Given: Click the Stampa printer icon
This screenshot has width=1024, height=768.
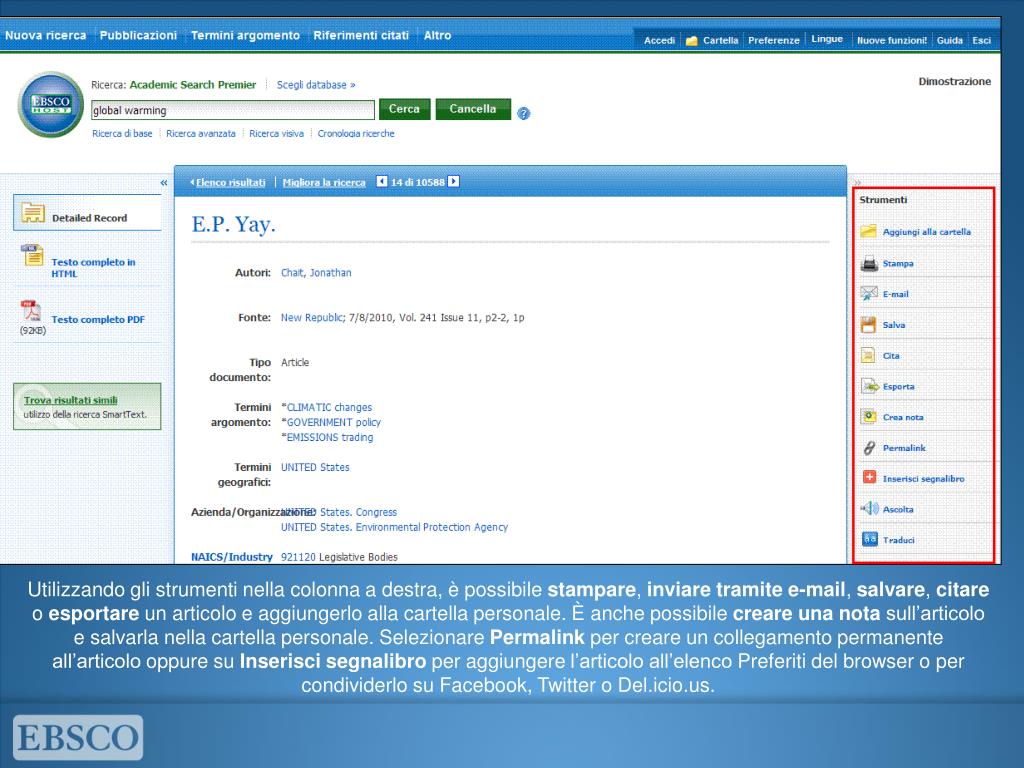Looking at the screenshot, I should pyautogui.click(x=869, y=263).
